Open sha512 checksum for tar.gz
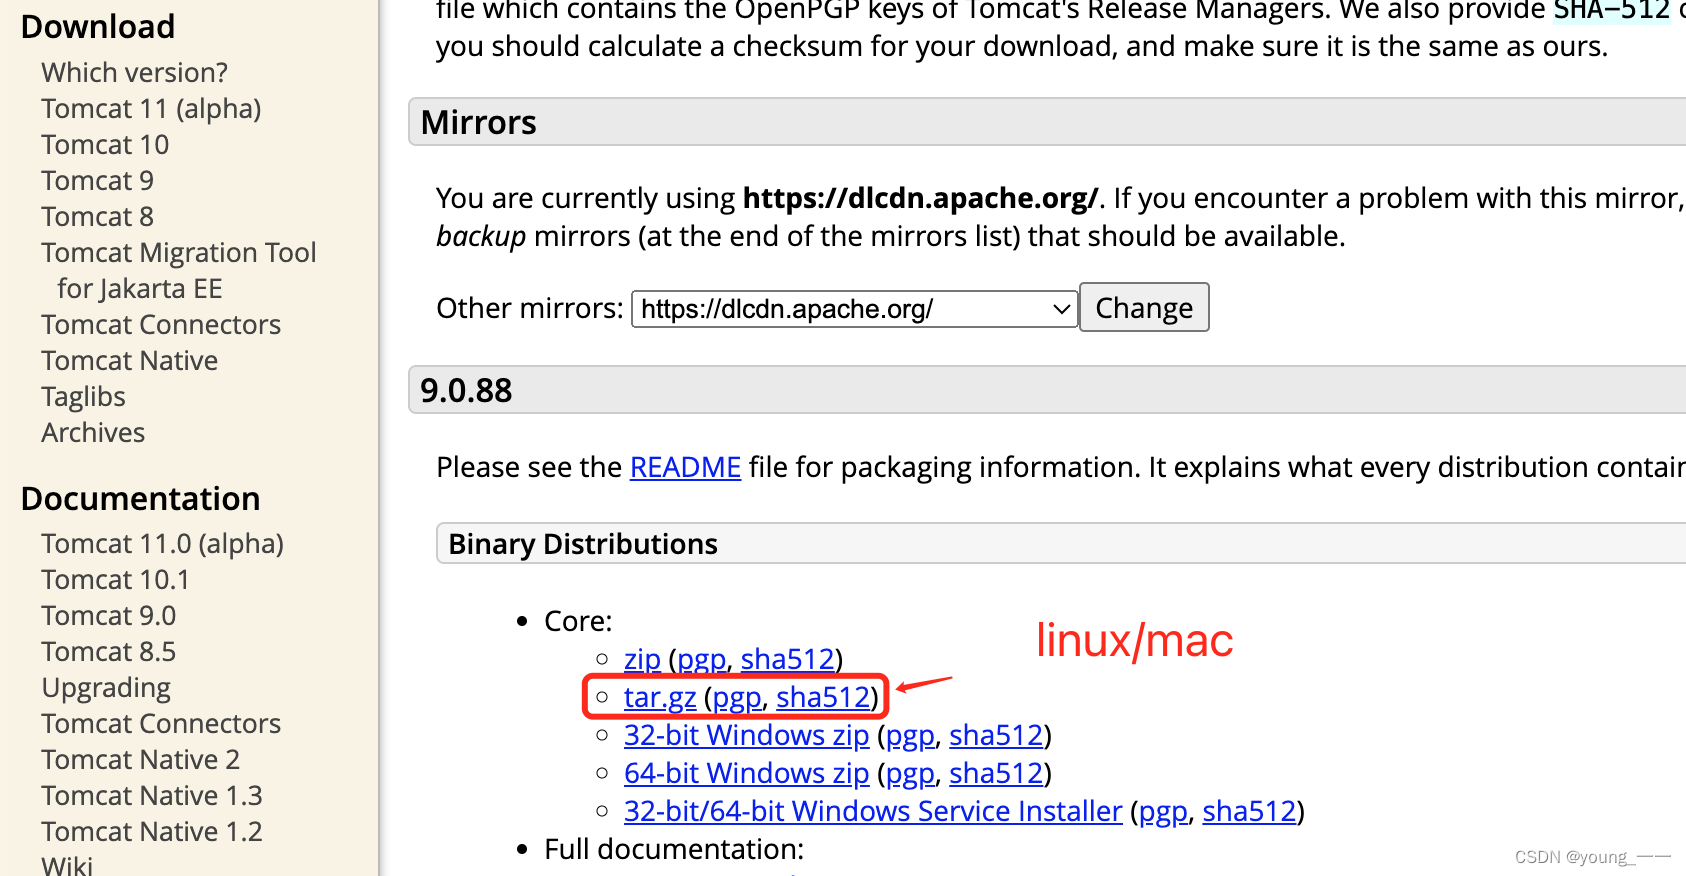The height and width of the screenshot is (876, 1686). click(x=823, y=698)
